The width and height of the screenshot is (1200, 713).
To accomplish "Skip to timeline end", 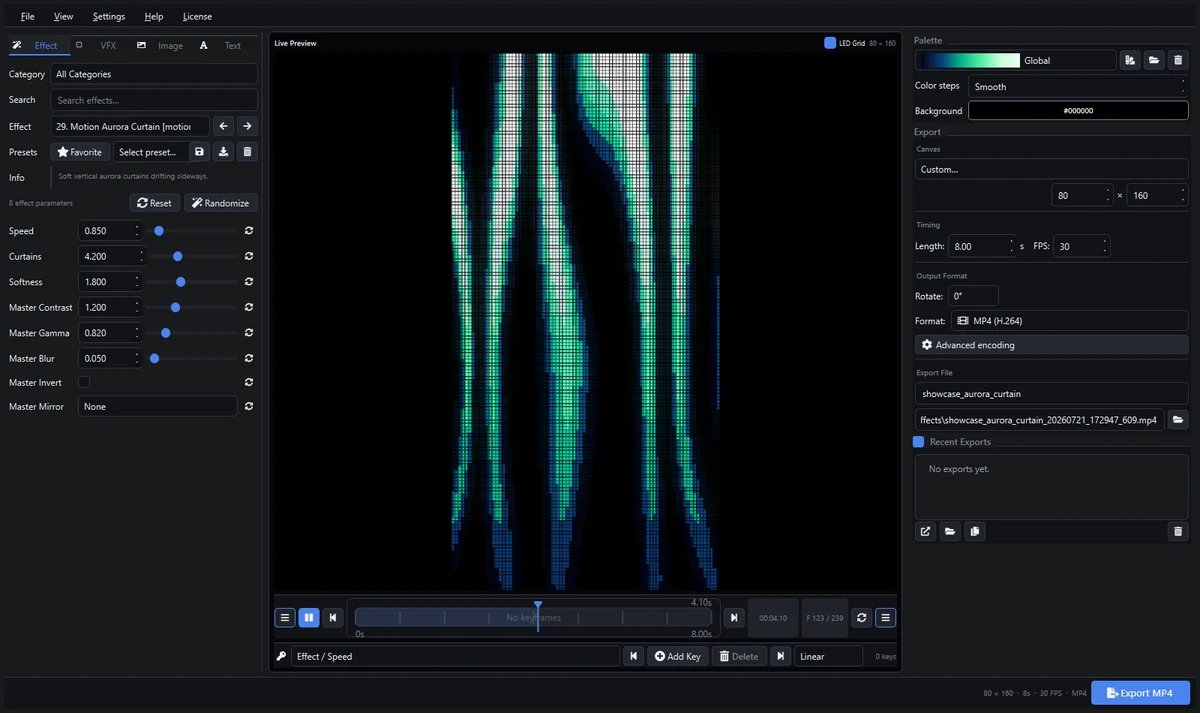I will point(733,618).
